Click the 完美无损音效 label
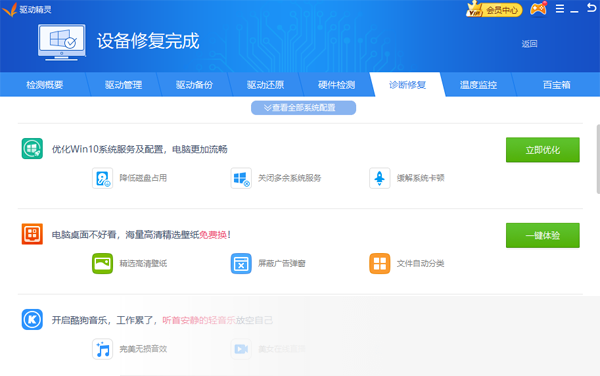Screen dimensions: 600x376 [x=143, y=349]
